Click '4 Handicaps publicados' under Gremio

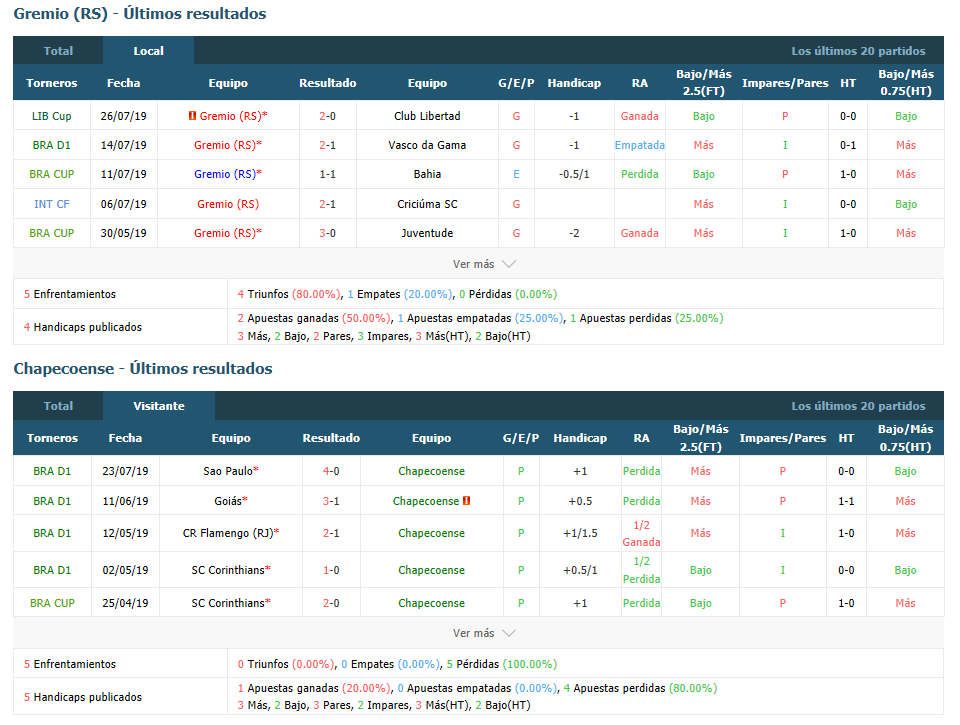[83, 327]
